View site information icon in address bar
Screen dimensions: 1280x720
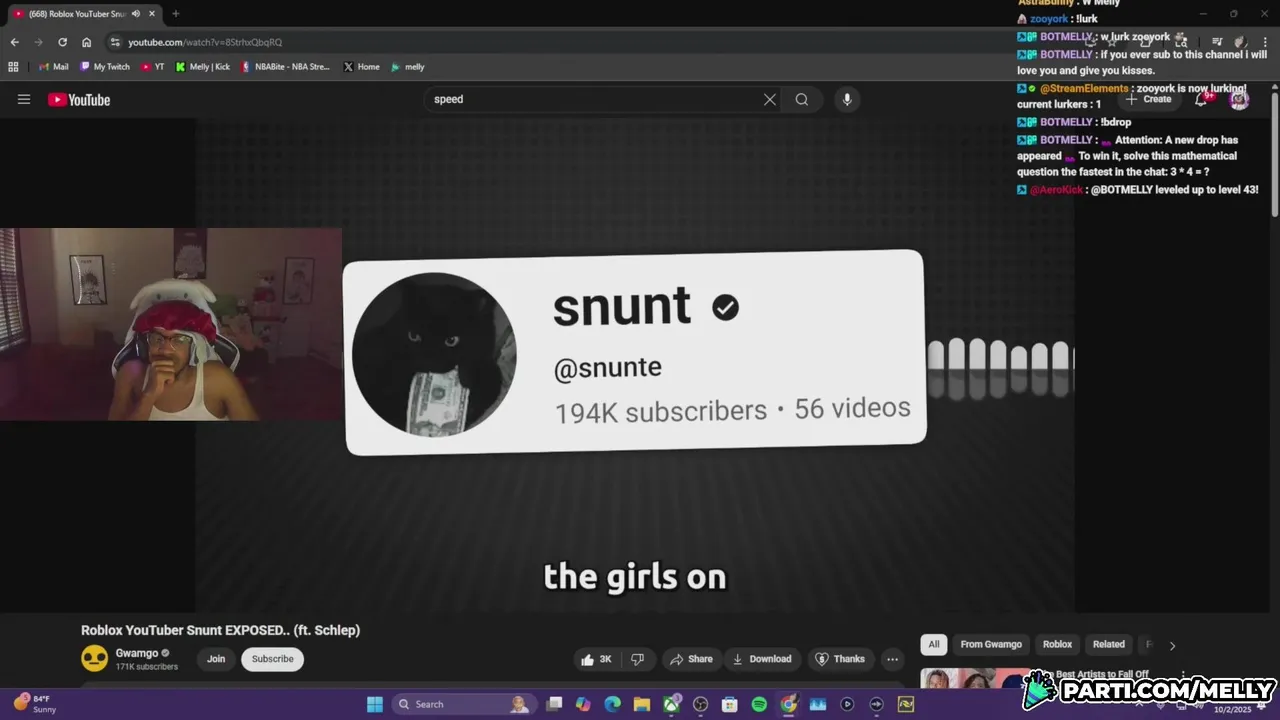115,42
